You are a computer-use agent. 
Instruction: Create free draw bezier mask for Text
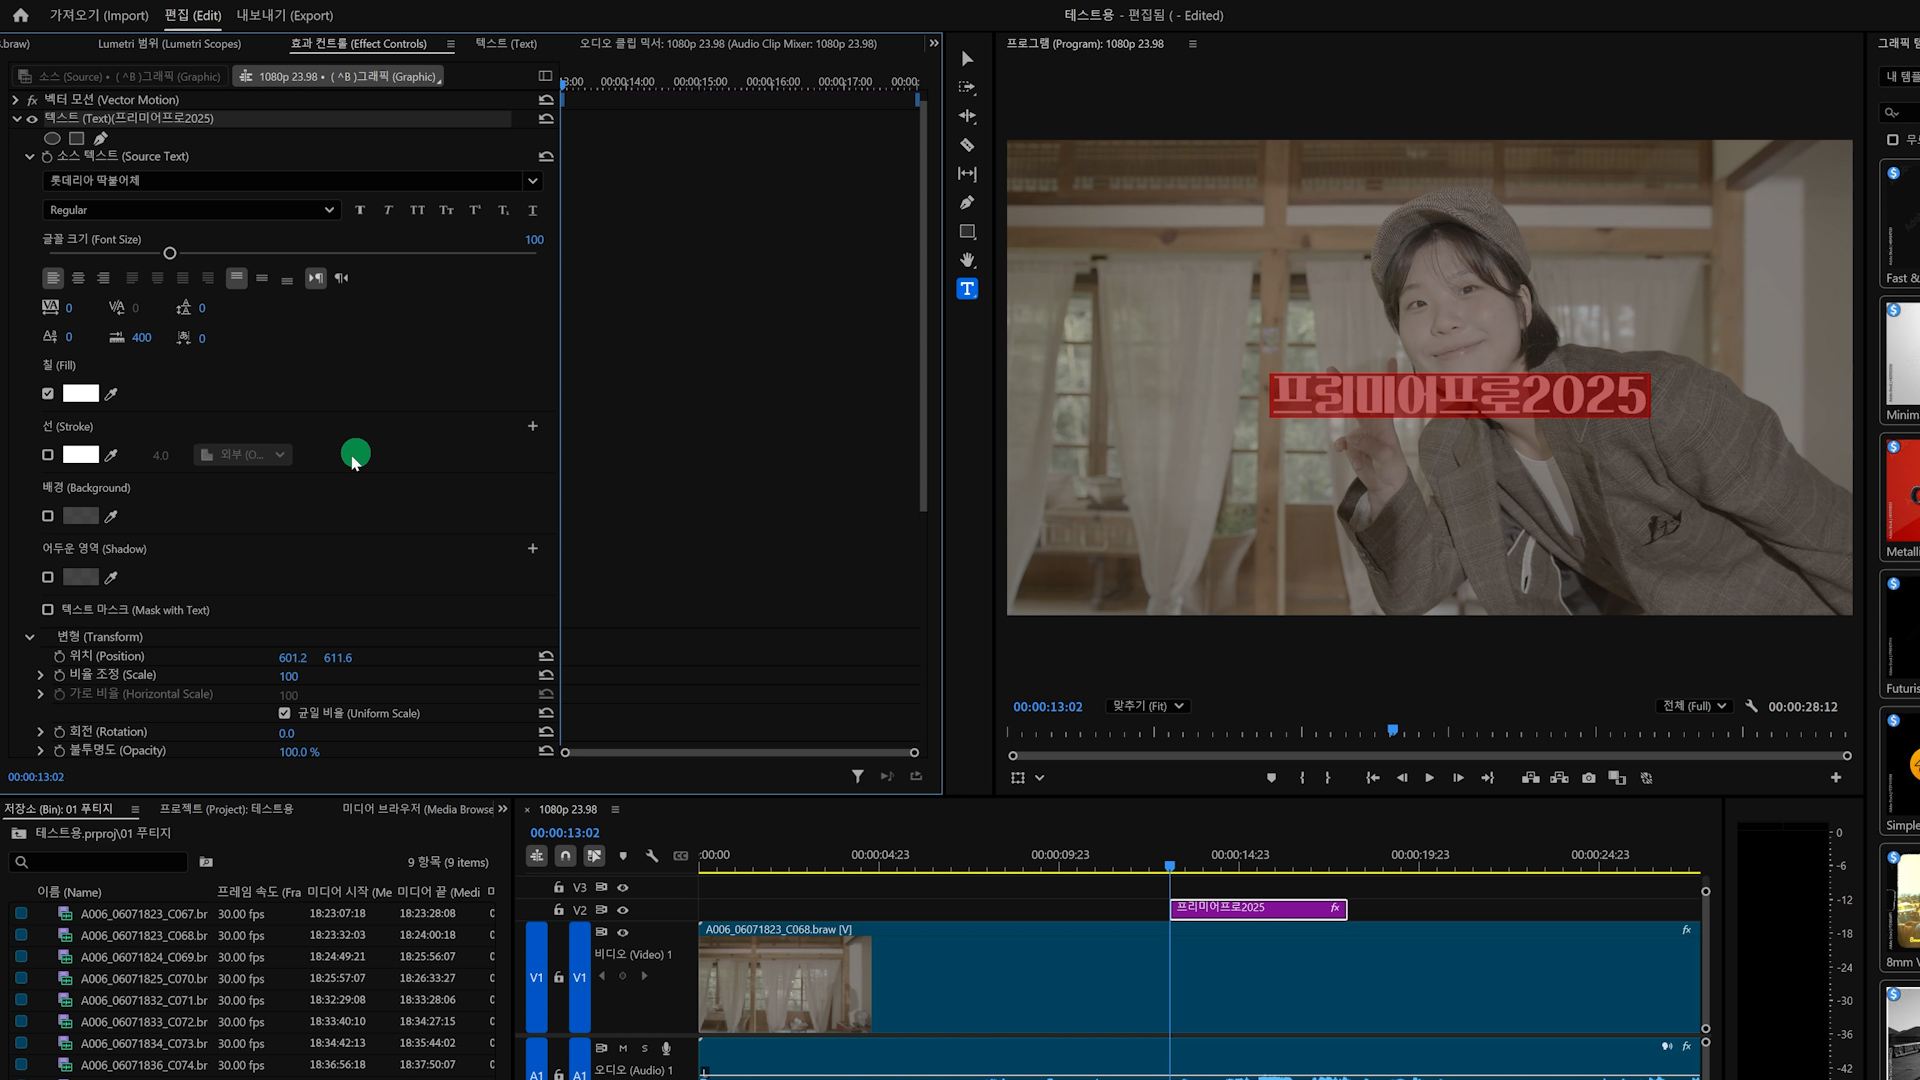pos(100,138)
